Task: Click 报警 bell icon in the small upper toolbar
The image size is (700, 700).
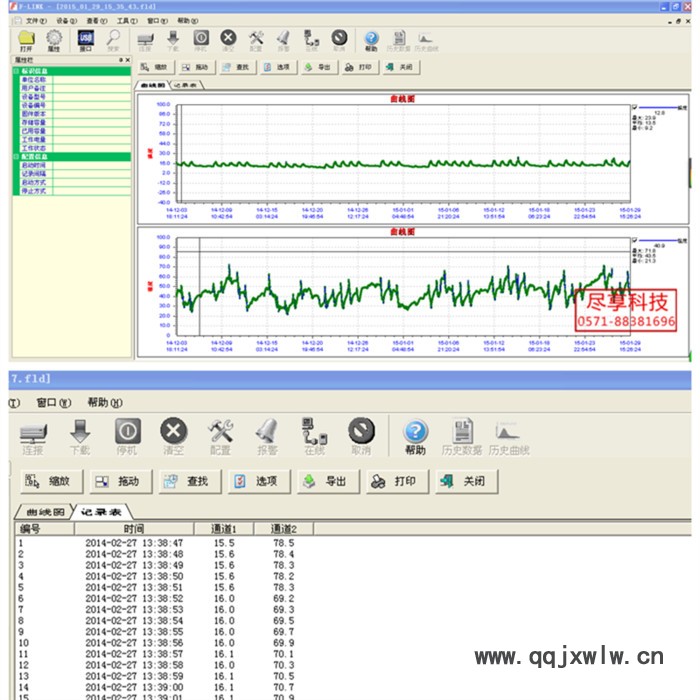Action: tap(283, 41)
